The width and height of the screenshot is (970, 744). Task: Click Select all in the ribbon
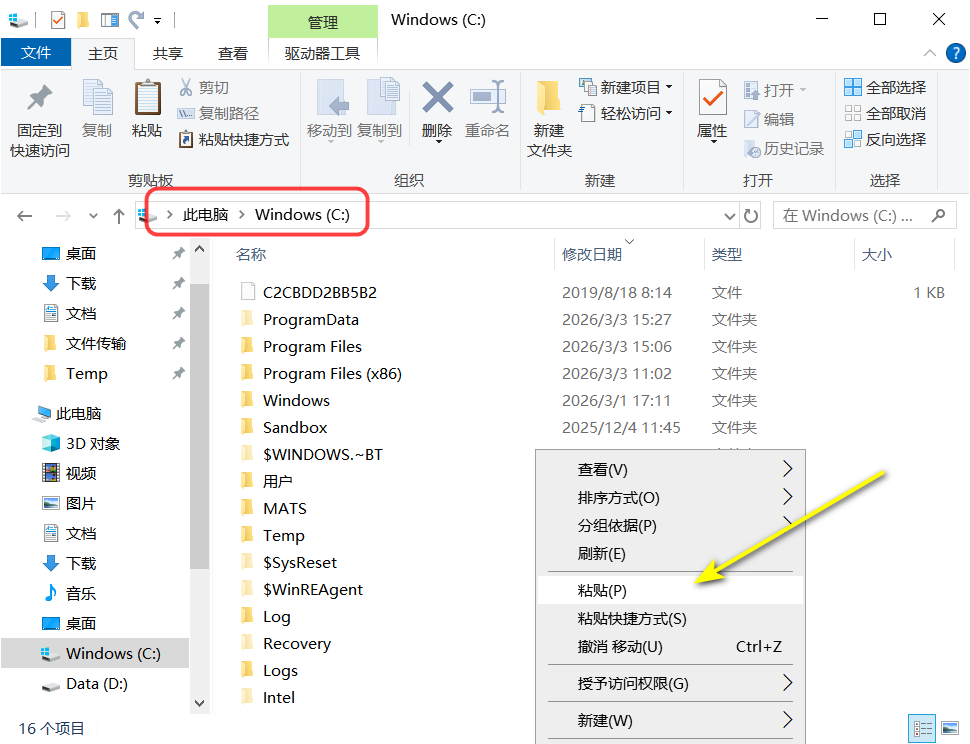coord(885,88)
